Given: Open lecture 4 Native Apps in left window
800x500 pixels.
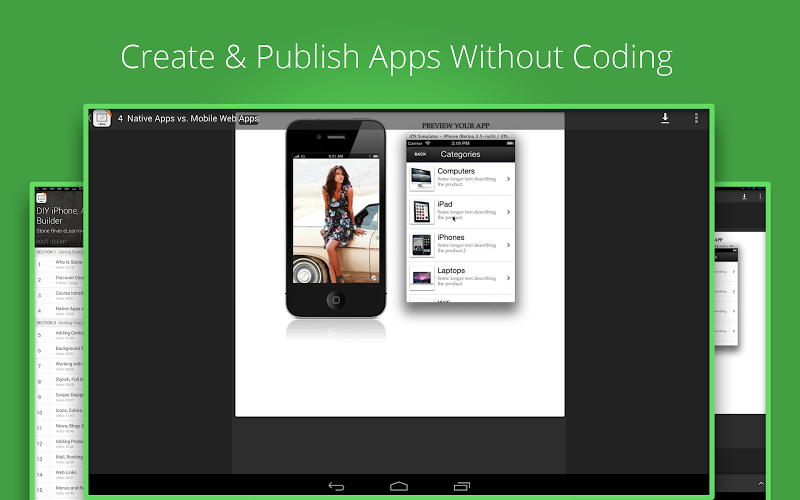Looking at the screenshot, I should tap(59, 311).
